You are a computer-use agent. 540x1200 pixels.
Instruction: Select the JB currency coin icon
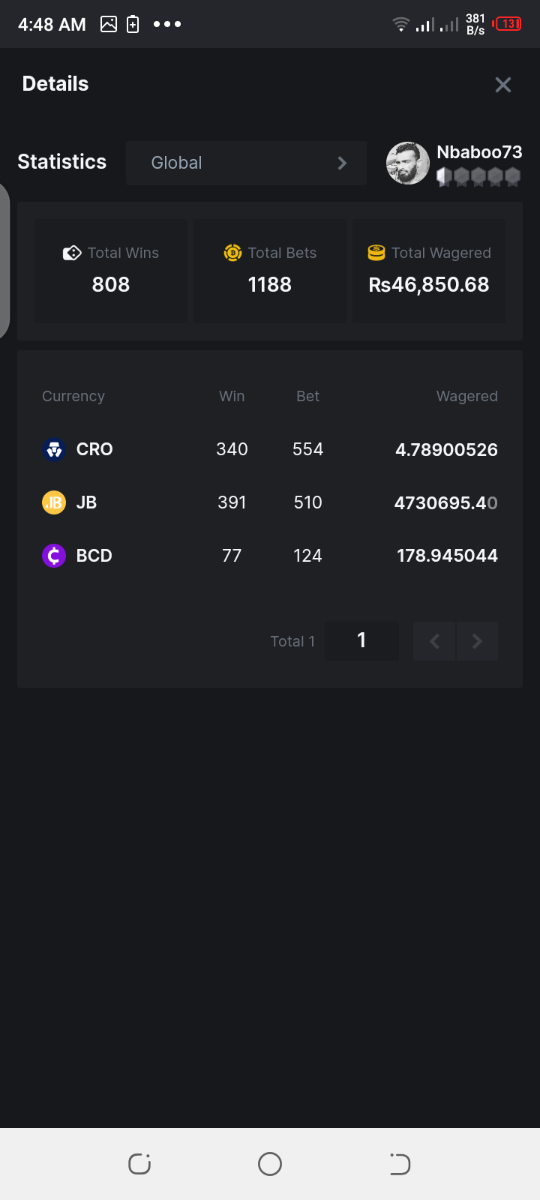pyautogui.click(x=54, y=502)
